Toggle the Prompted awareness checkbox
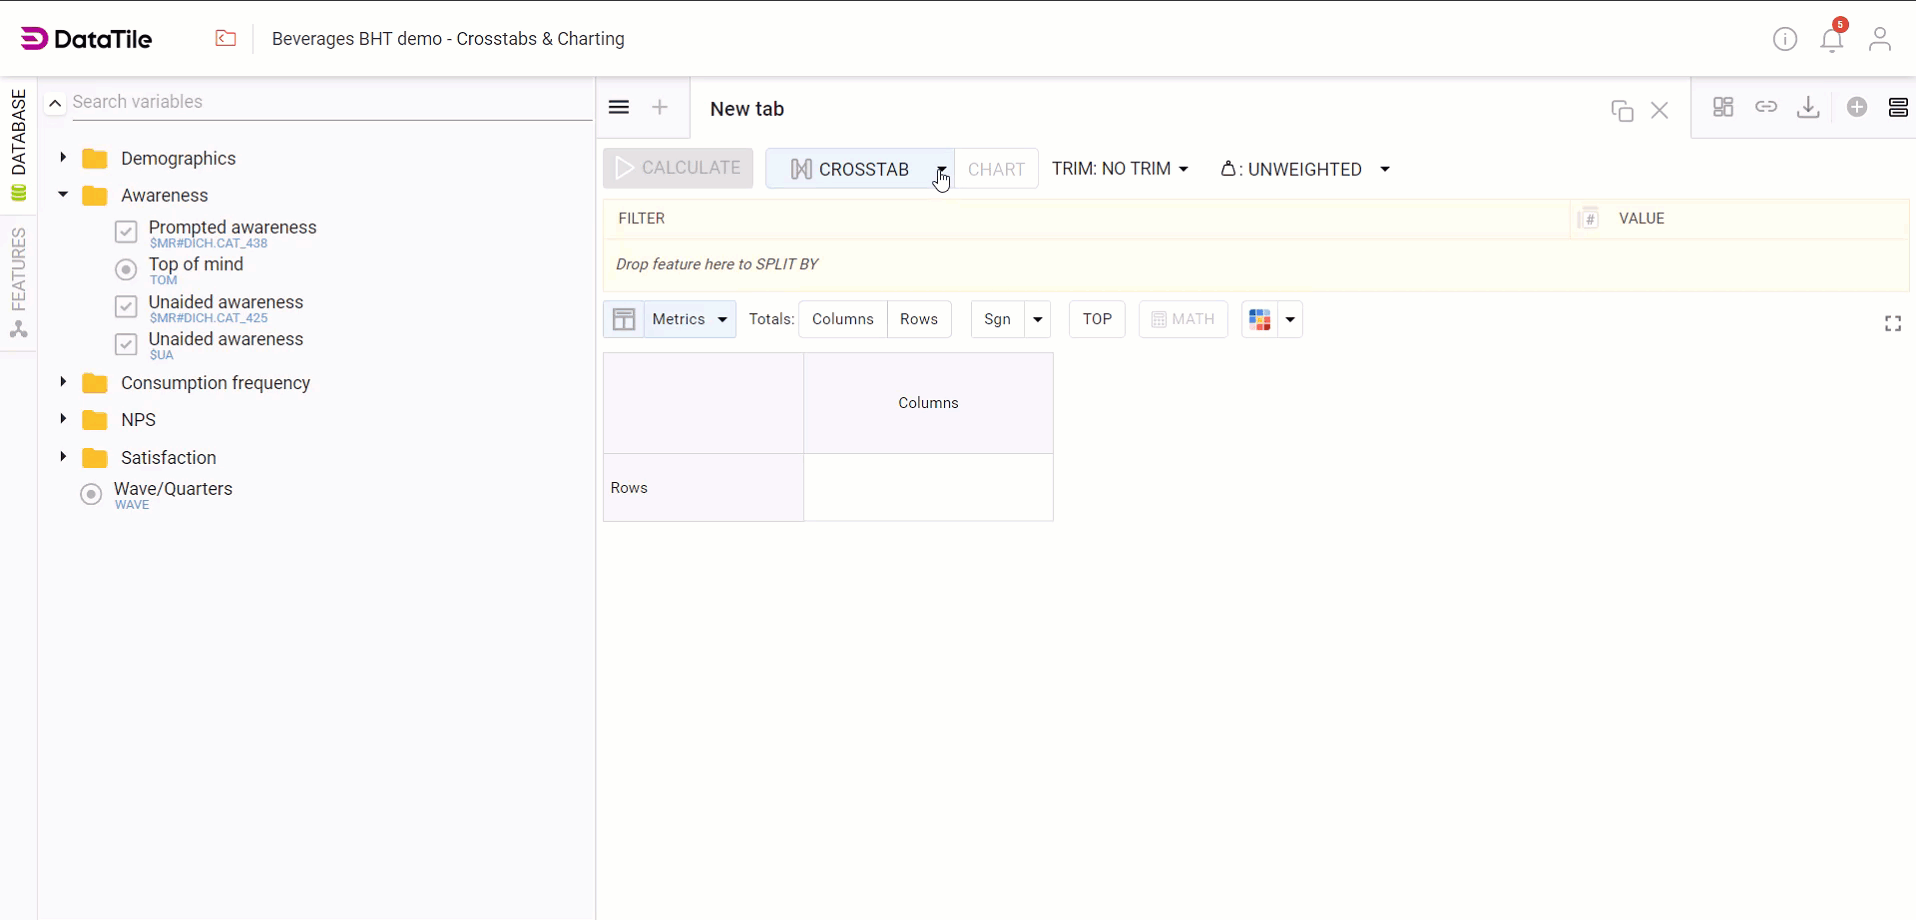Viewport: 1916px width, 920px height. pyautogui.click(x=126, y=232)
